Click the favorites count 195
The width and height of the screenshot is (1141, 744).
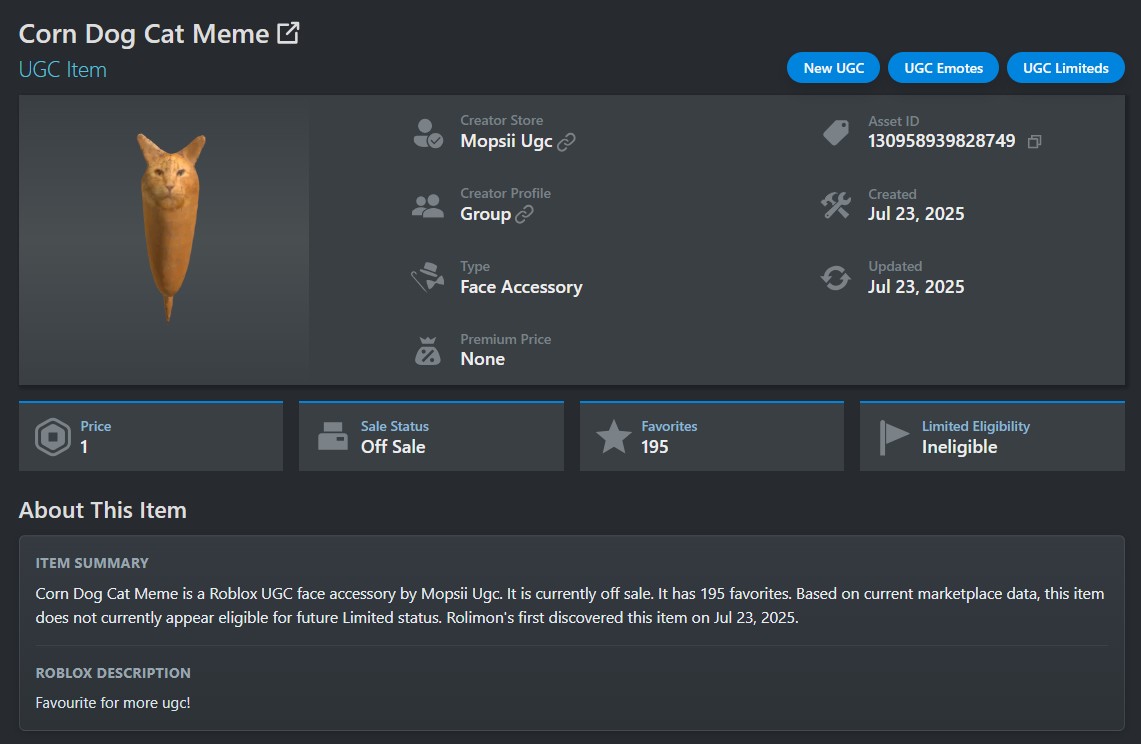tap(654, 447)
